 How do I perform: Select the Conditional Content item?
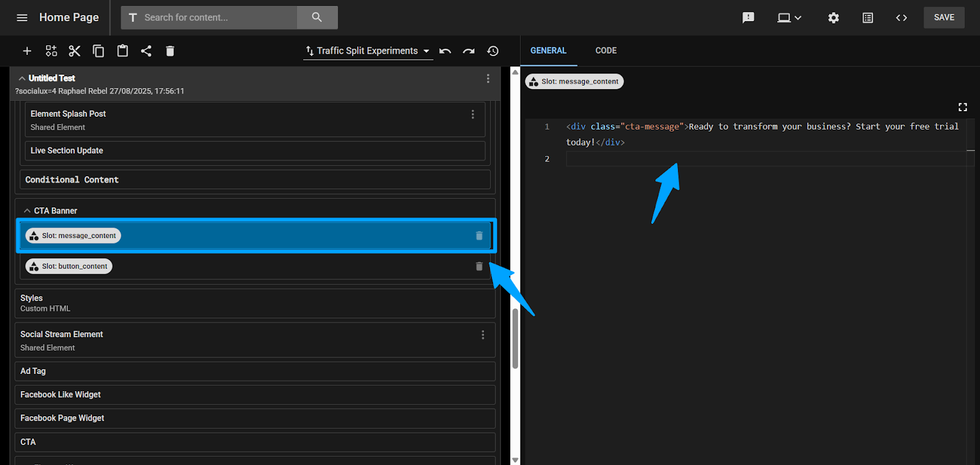tap(255, 179)
